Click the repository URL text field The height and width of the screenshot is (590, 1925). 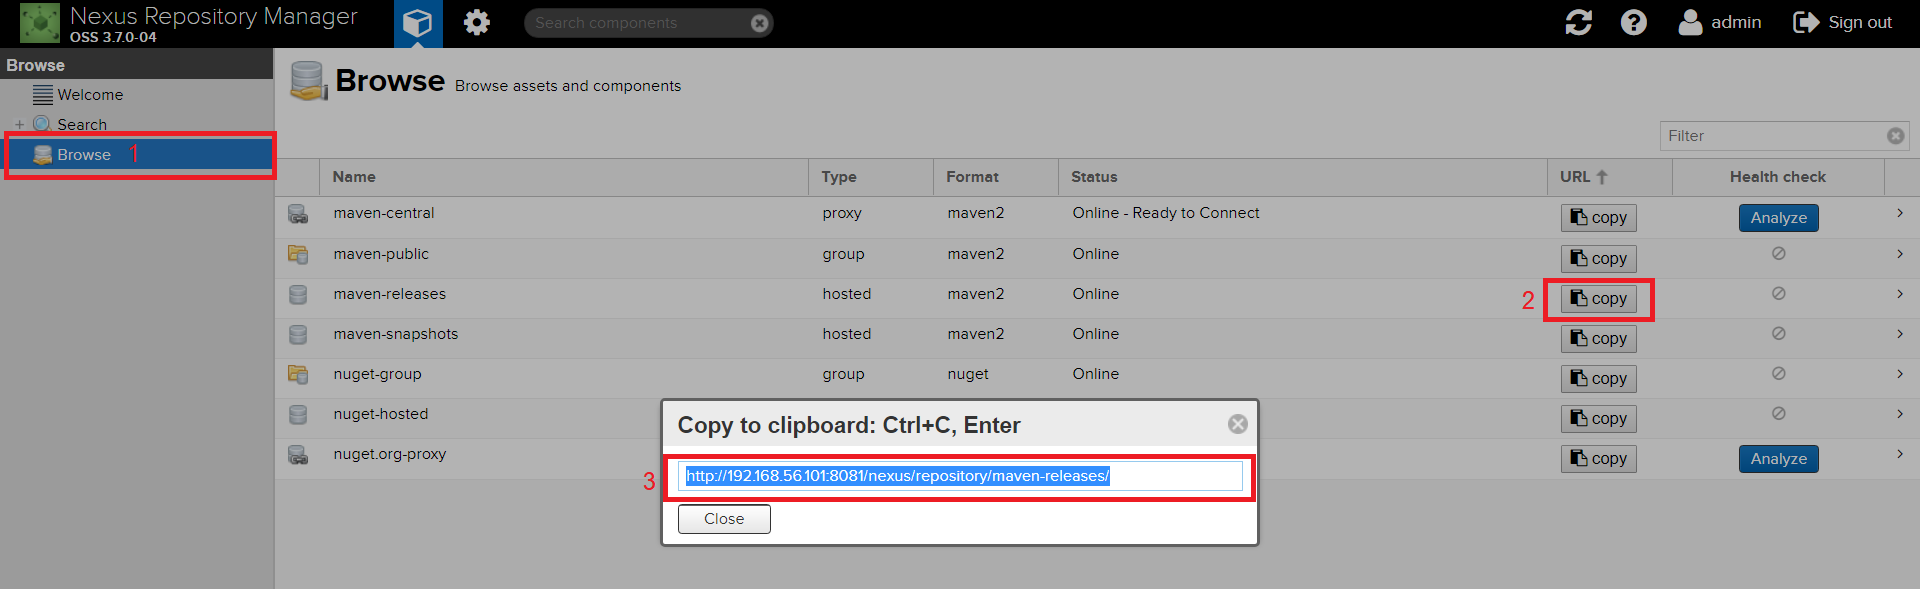[960, 476]
